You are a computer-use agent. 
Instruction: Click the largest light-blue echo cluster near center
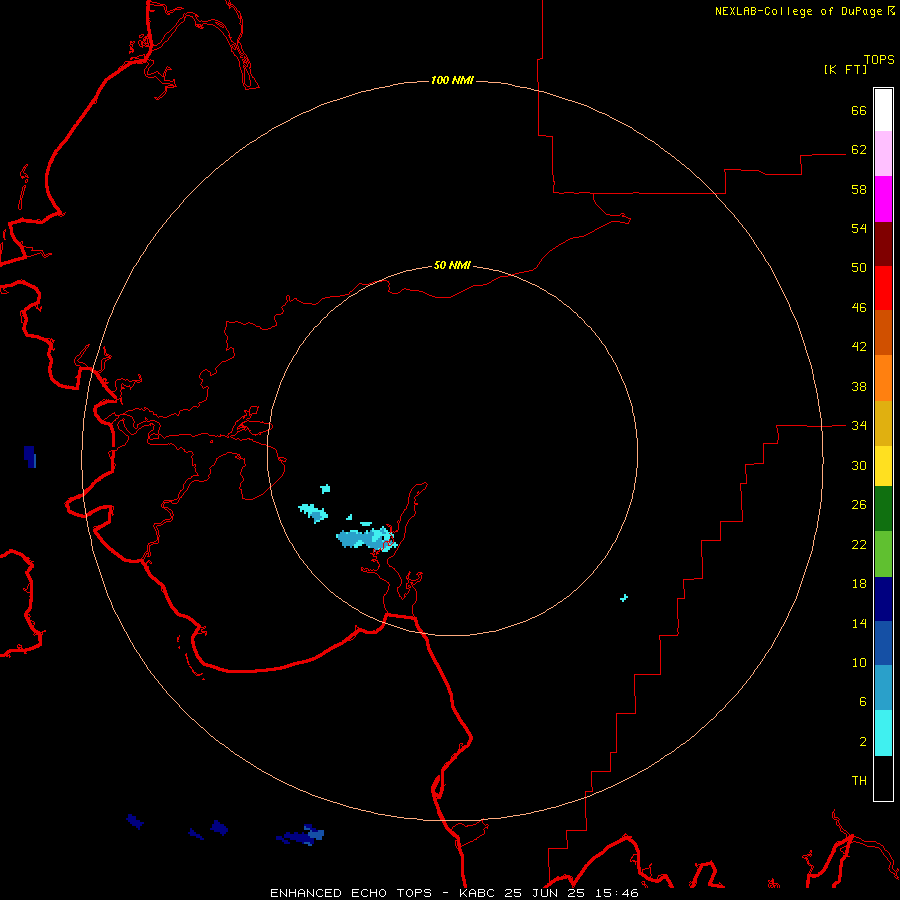click(x=365, y=538)
